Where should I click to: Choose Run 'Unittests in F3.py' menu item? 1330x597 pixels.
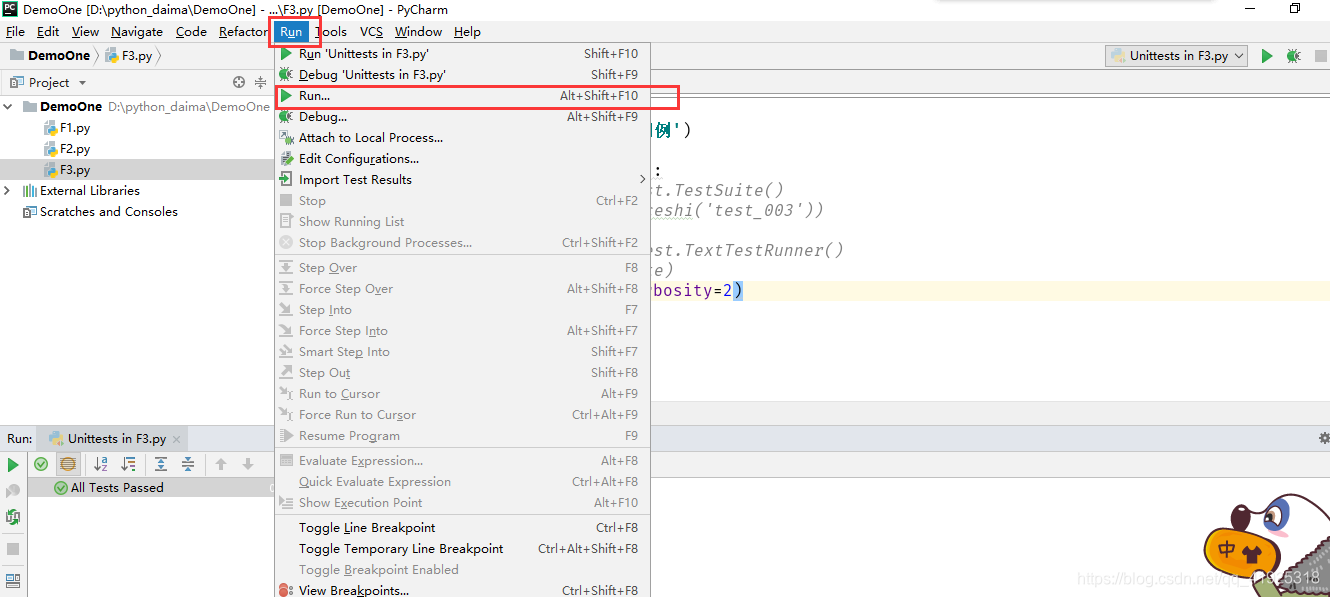[463, 54]
